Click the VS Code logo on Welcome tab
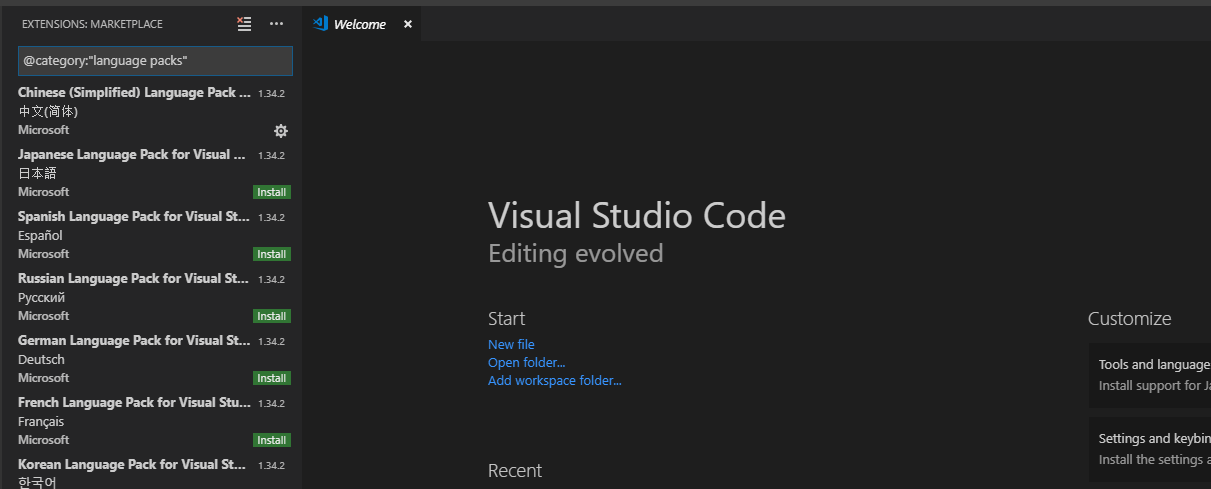The height and width of the screenshot is (489, 1211). tap(320, 23)
